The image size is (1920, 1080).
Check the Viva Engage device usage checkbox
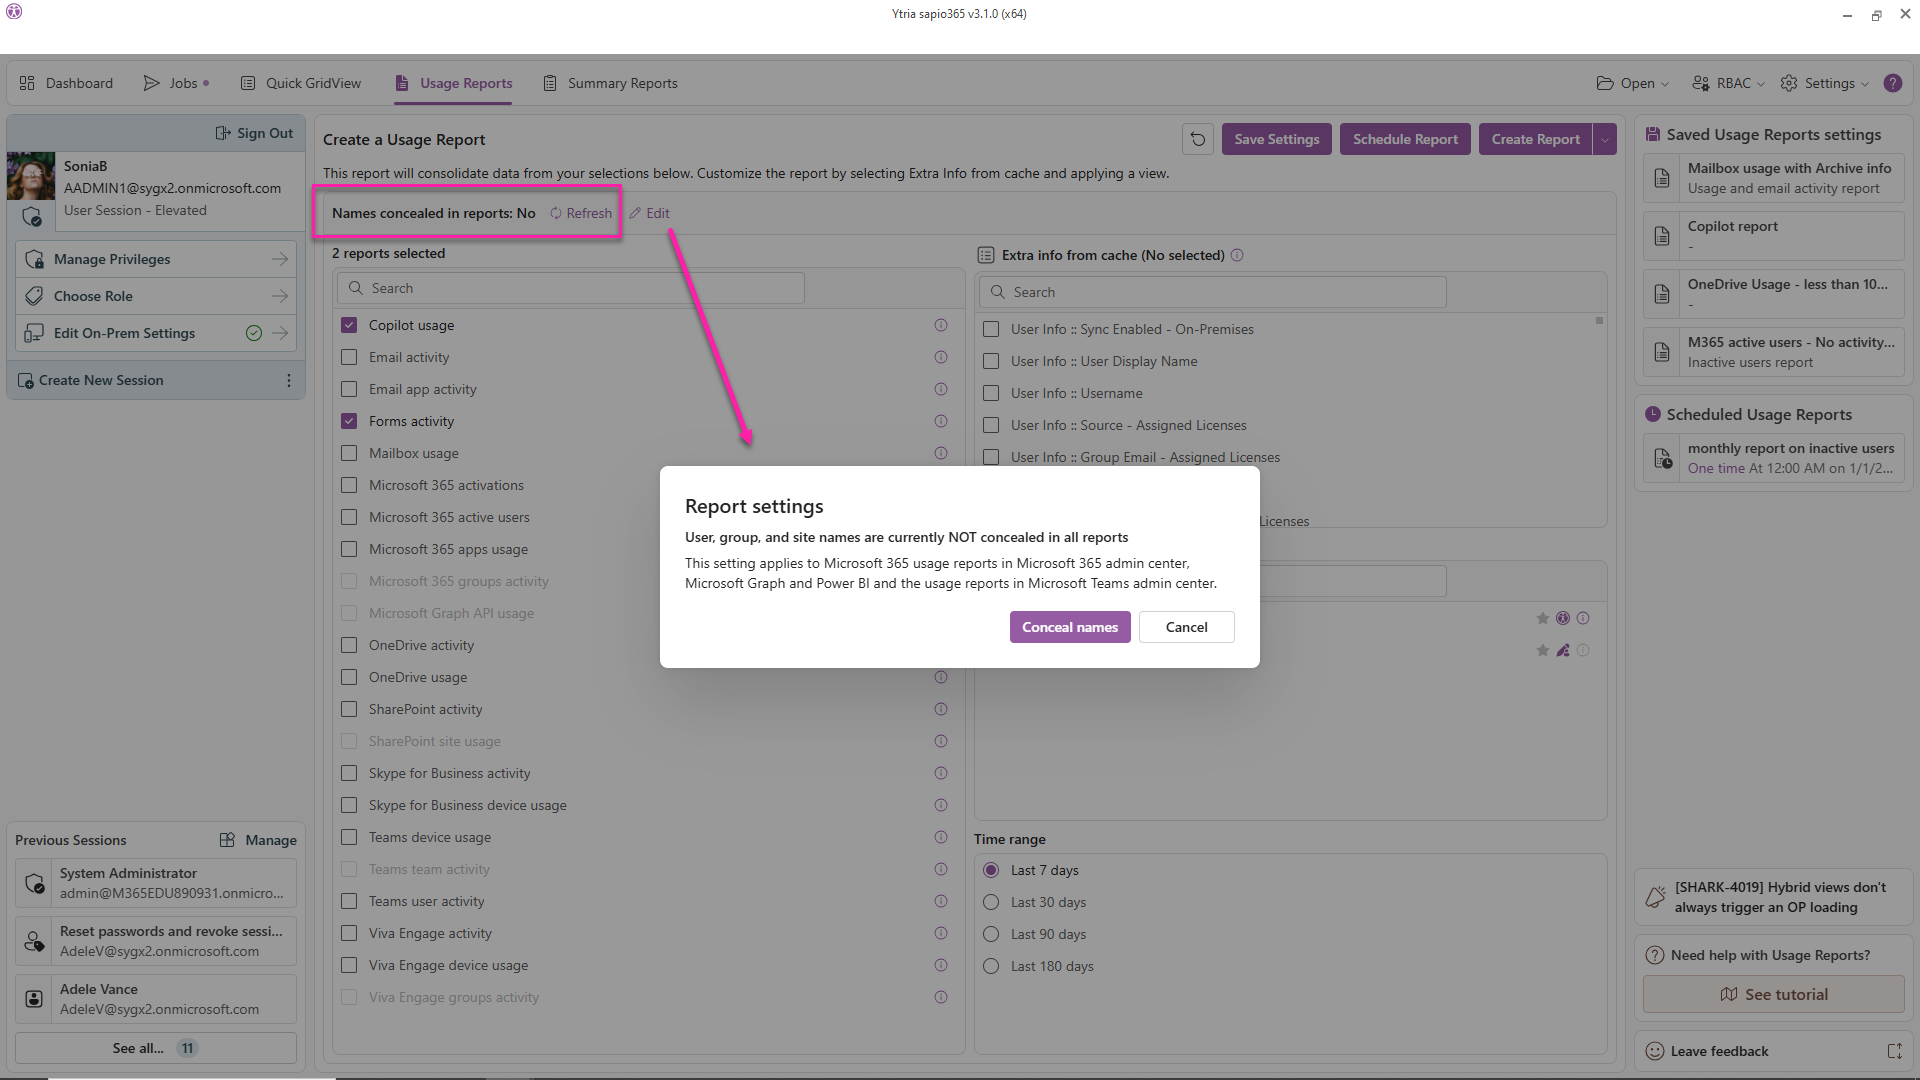pos(349,965)
